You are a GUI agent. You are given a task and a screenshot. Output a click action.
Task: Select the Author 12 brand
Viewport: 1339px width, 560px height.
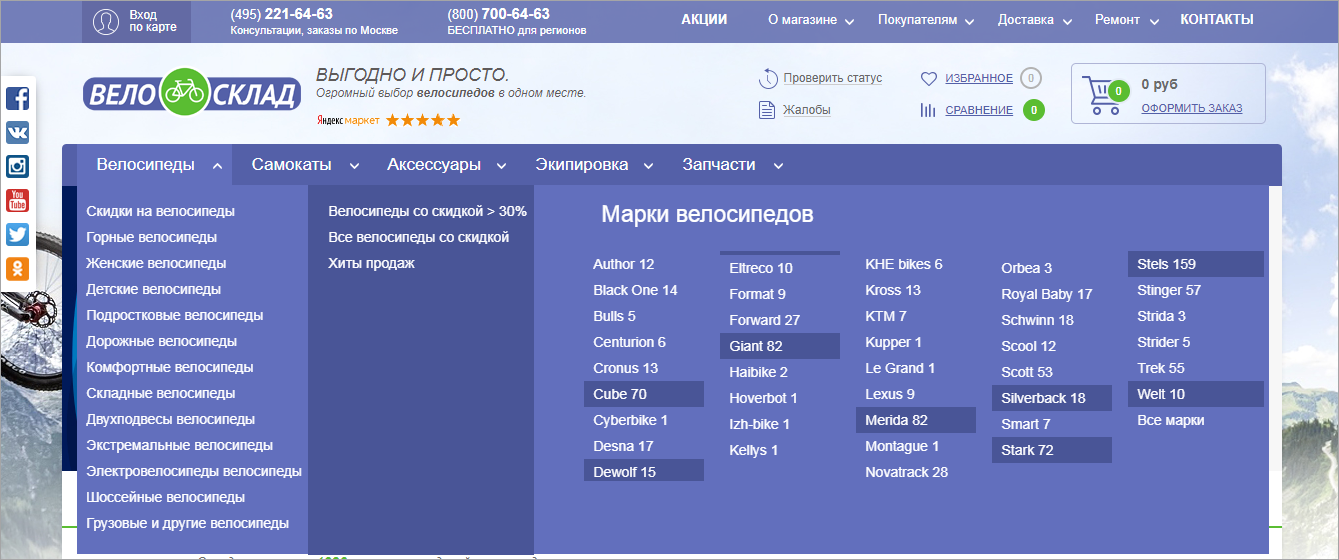pyautogui.click(x=624, y=264)
